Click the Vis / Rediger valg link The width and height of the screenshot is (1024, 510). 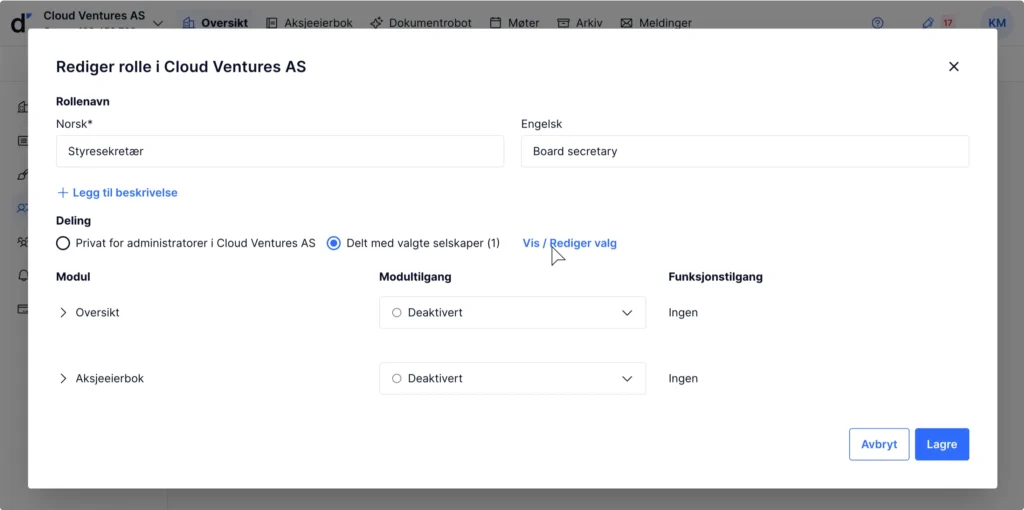[x=569, y=243]
